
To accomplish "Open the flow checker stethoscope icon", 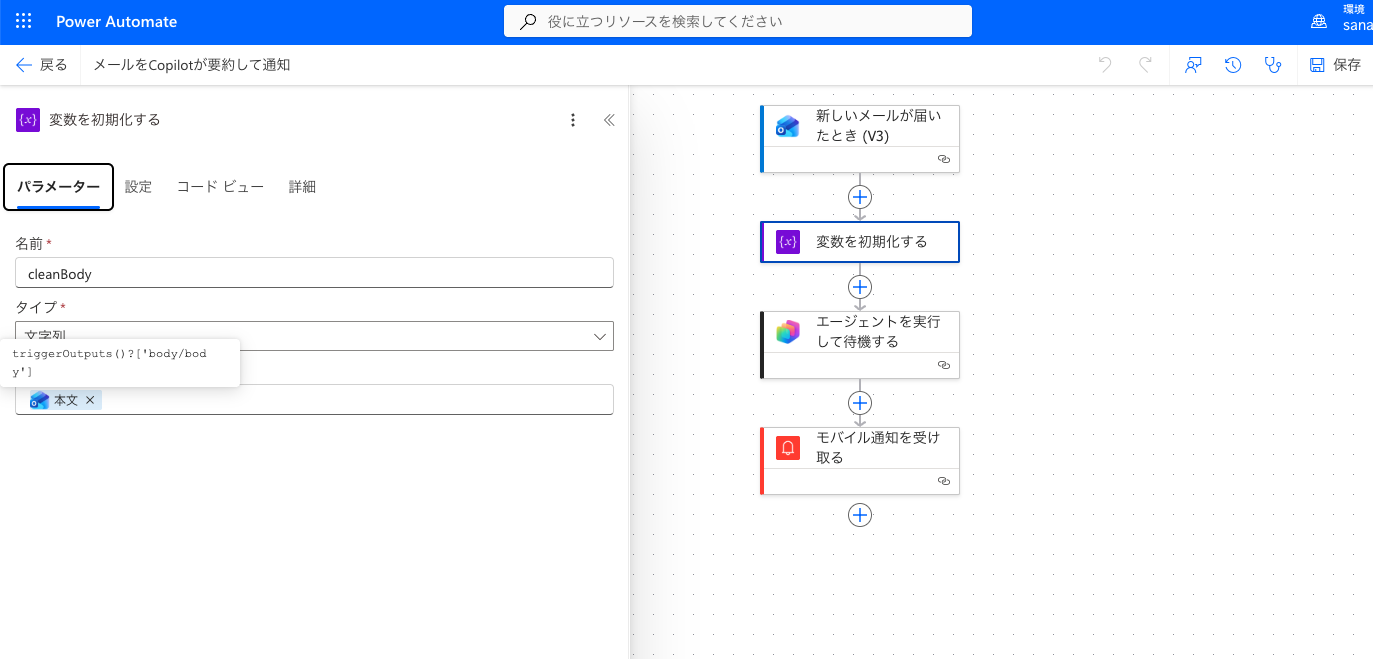I will tap(1272, 65).
